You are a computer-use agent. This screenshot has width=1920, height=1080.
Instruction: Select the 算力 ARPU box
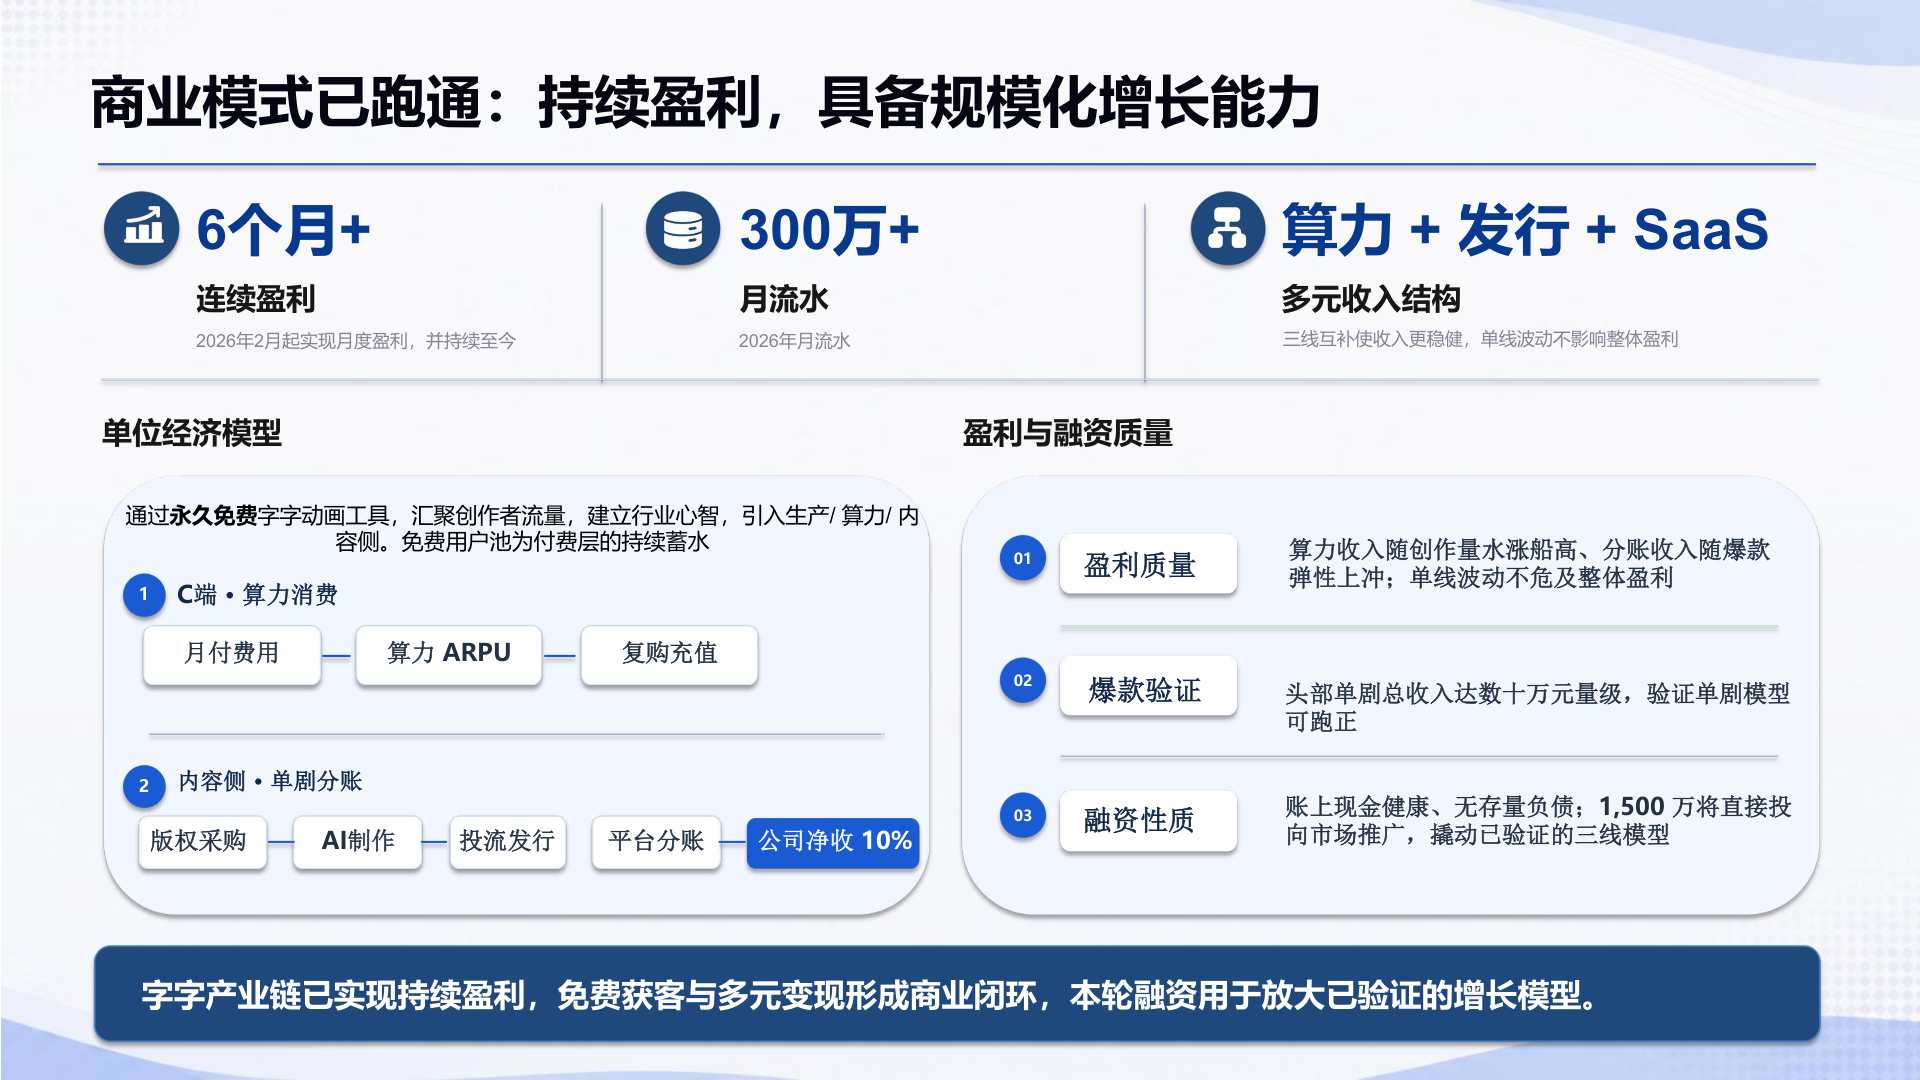(x=449, y=655)
